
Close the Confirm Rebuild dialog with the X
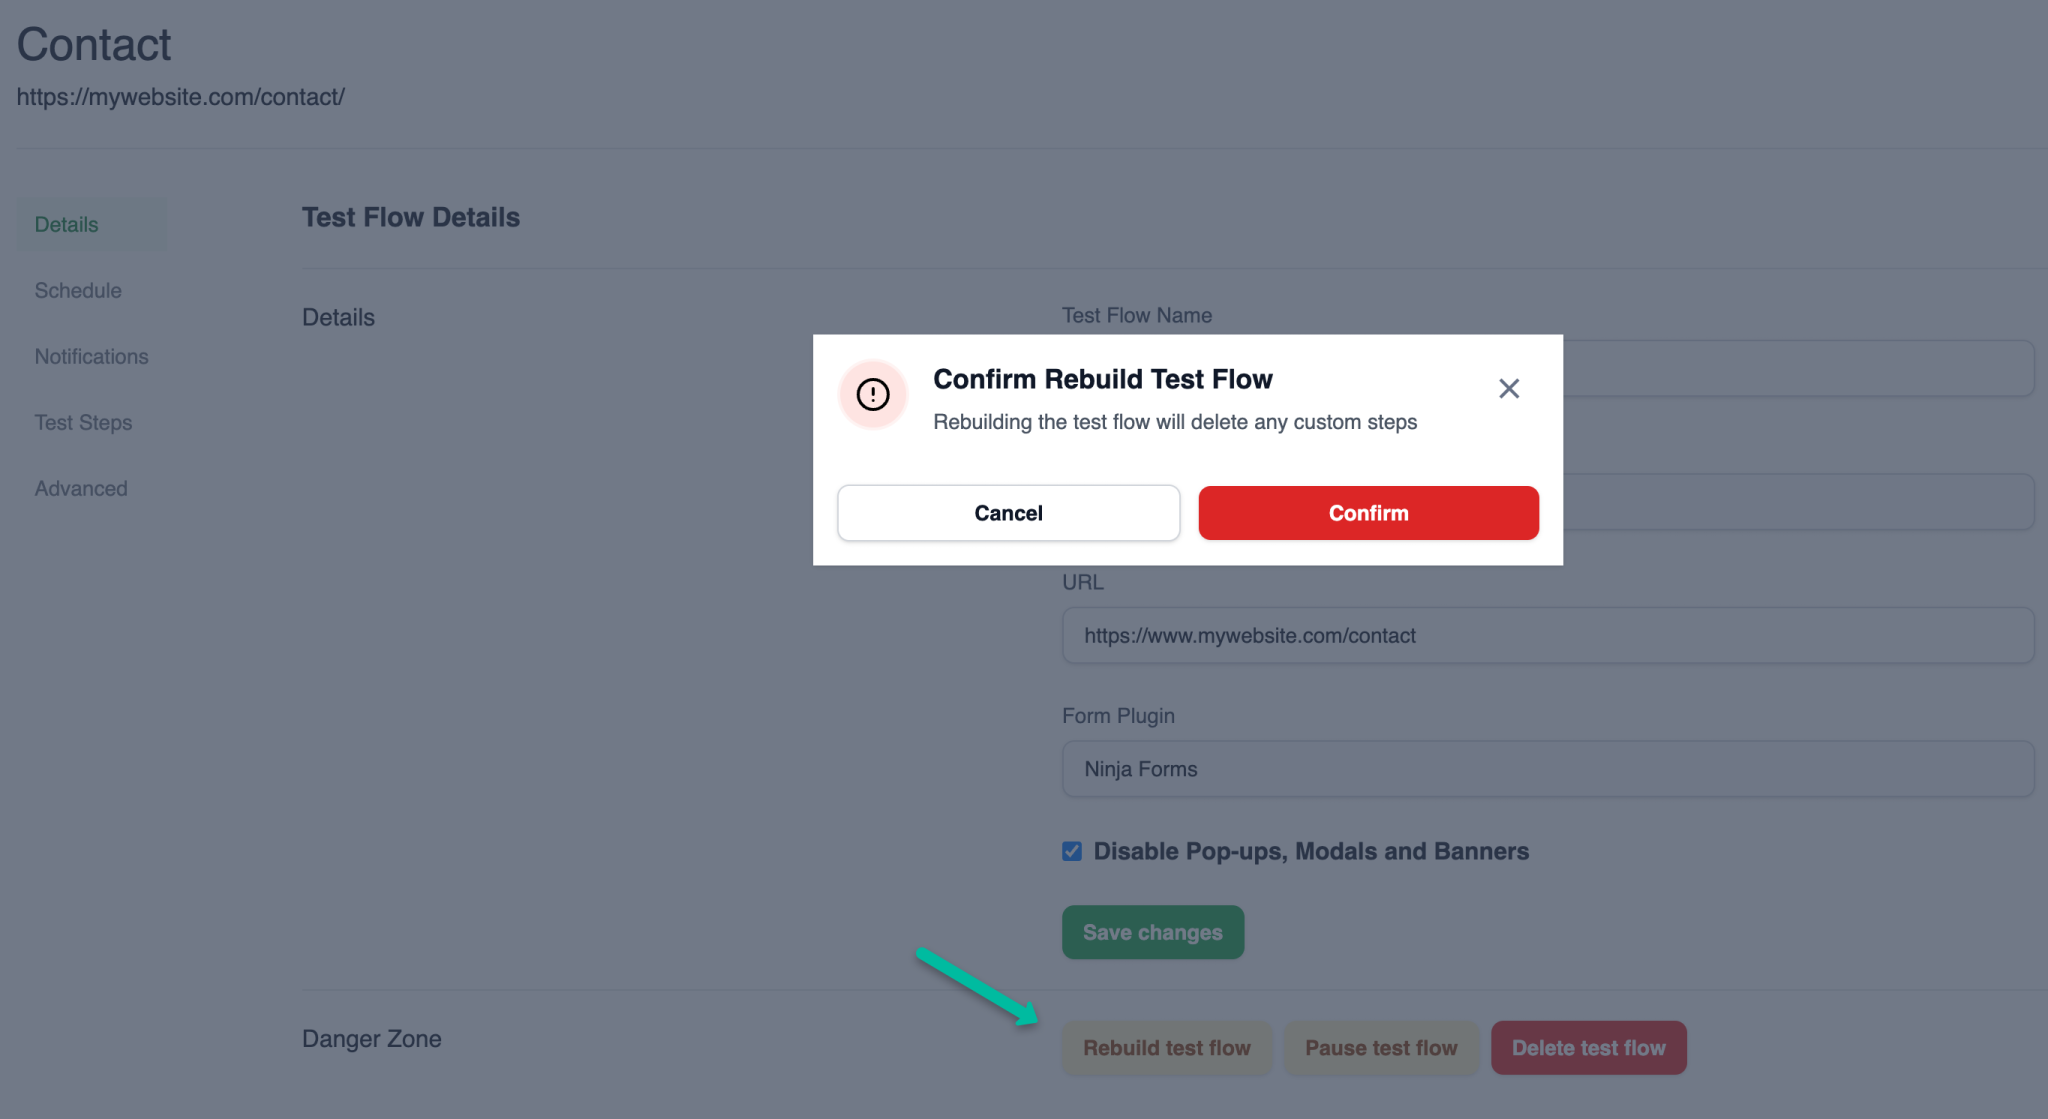1508,388
